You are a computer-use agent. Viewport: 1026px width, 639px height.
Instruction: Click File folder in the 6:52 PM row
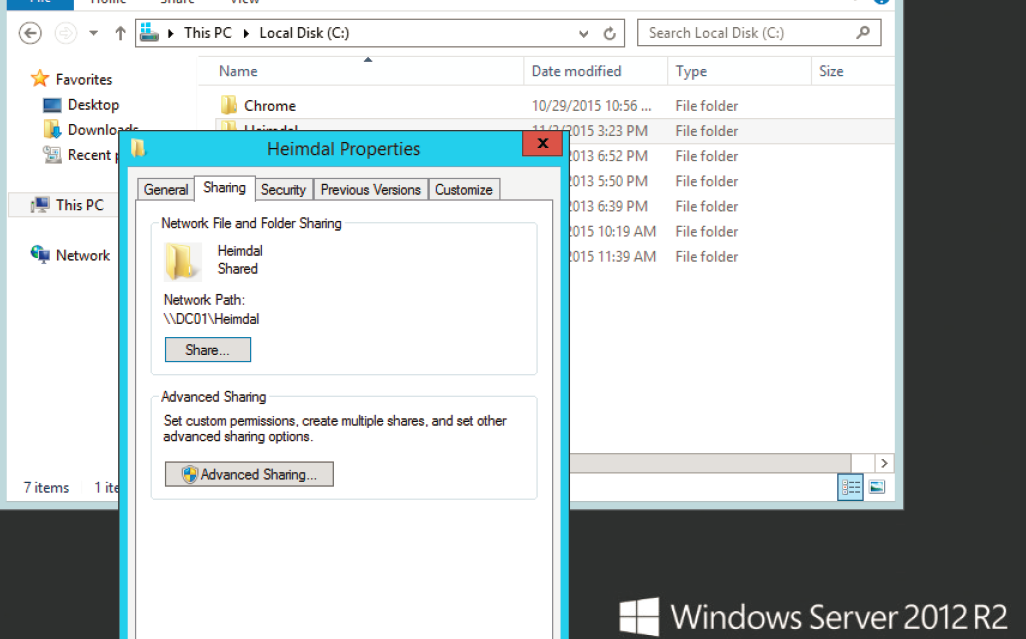tap(707, 156)
